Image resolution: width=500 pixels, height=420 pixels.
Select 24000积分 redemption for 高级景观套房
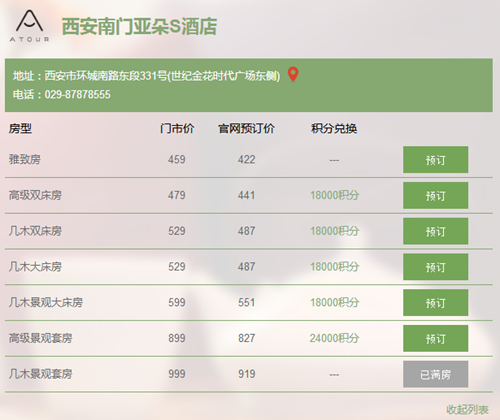334,338
